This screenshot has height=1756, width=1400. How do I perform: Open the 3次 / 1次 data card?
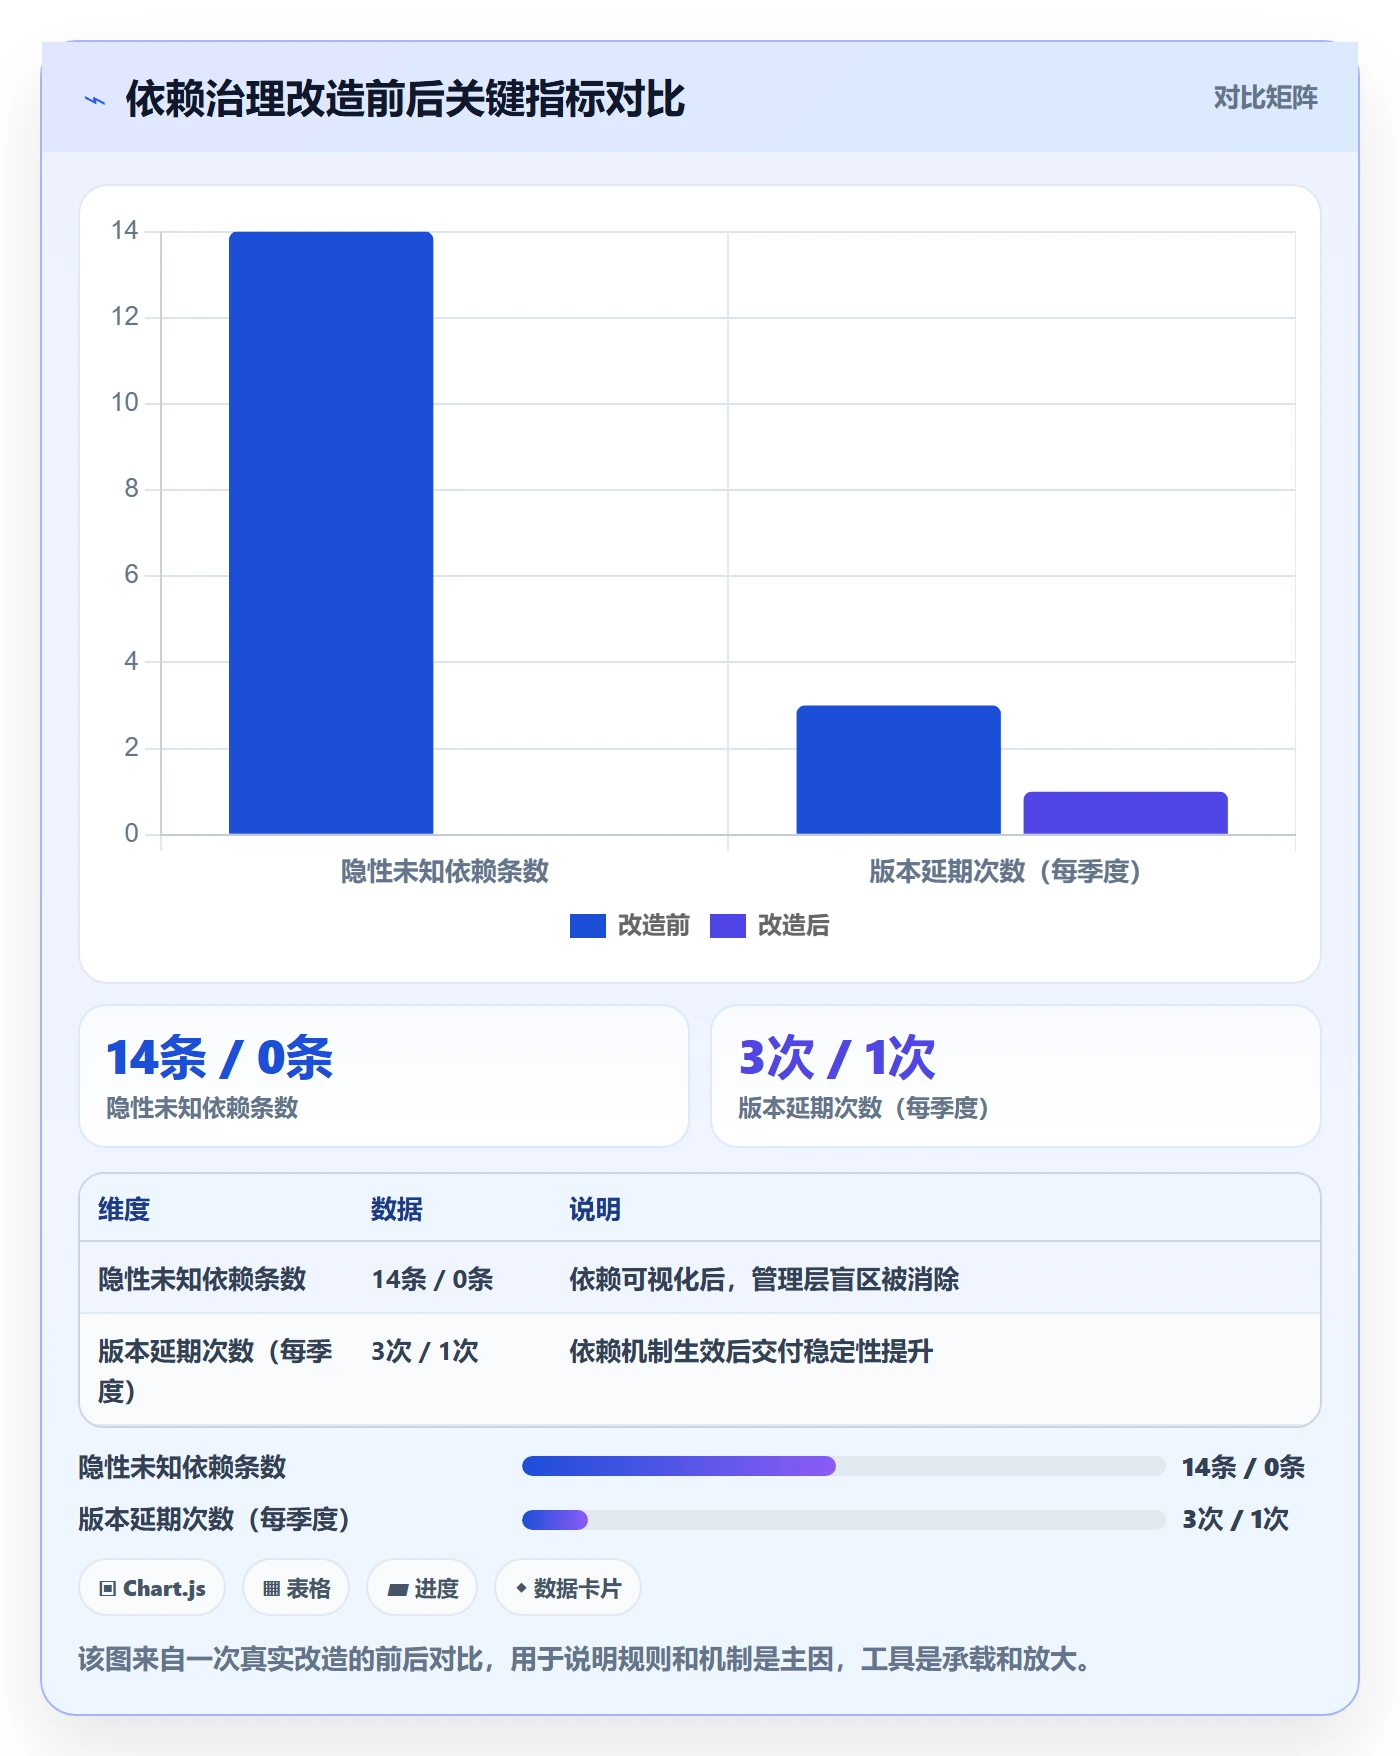pyautogui.click(x=1016, y=1076)
